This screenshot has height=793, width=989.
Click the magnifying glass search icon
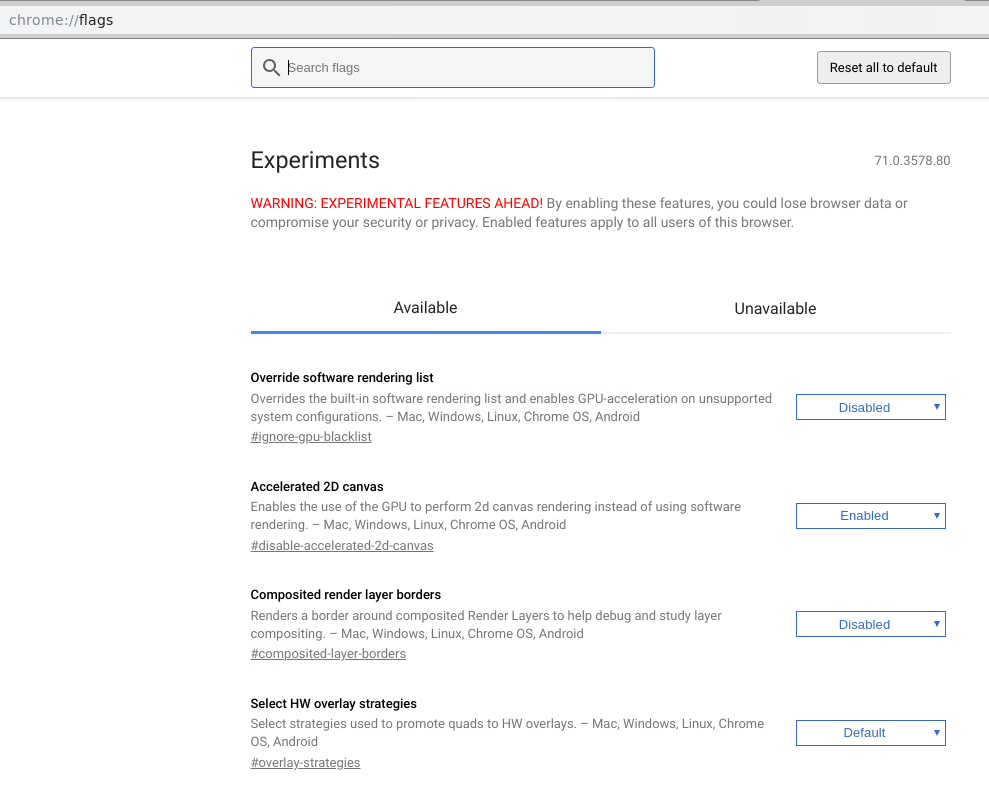click(x=271, y=68)
